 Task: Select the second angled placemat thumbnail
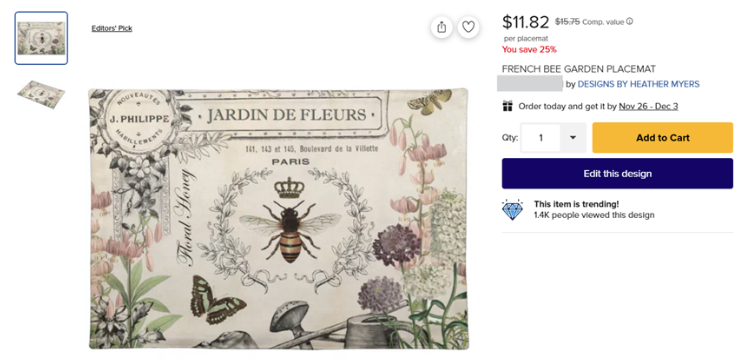tap(41, 94)
